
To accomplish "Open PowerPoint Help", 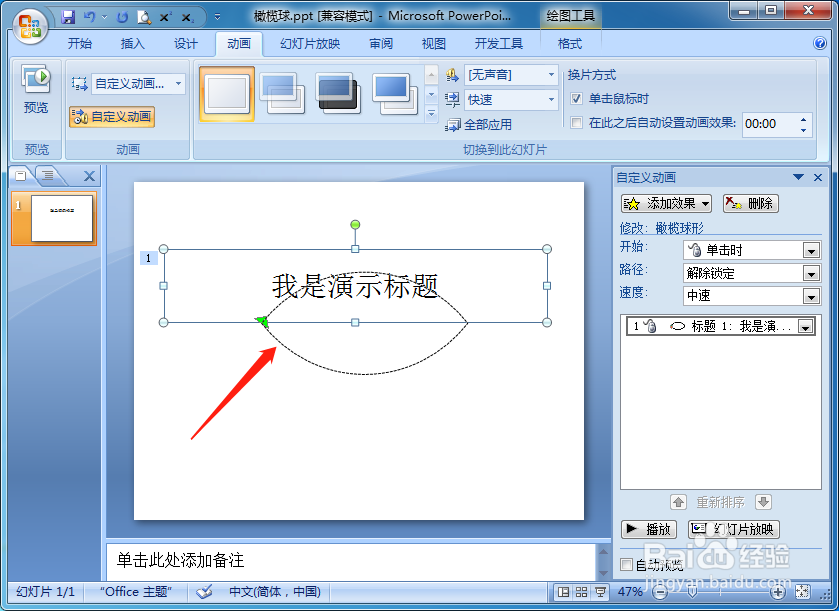I will (x=820, y=43).
